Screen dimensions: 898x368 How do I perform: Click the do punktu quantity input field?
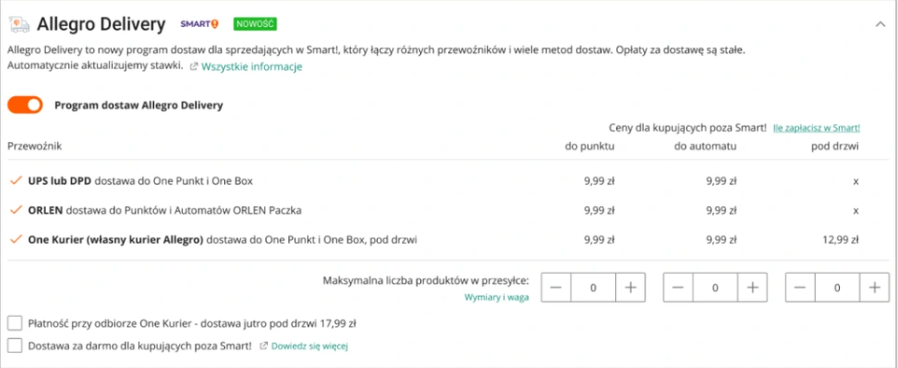tap(593, 287)
